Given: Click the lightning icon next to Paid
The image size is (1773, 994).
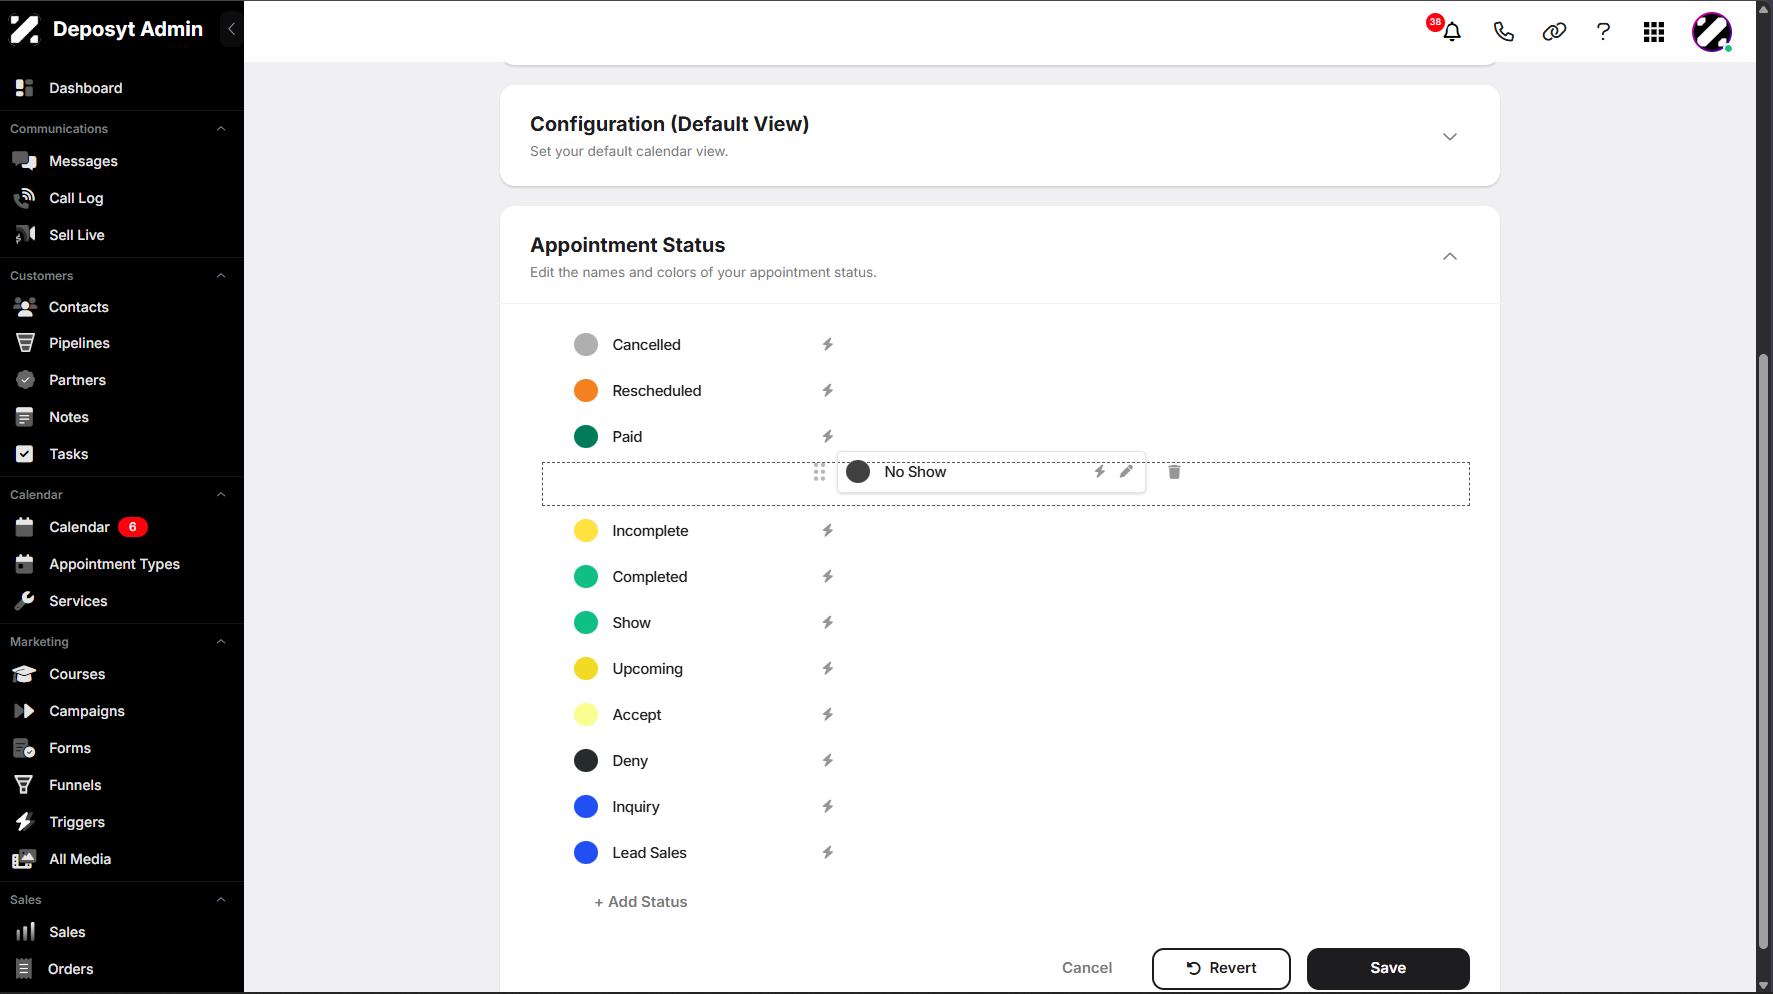Looking at the screenshot, I should pos(828,437).
